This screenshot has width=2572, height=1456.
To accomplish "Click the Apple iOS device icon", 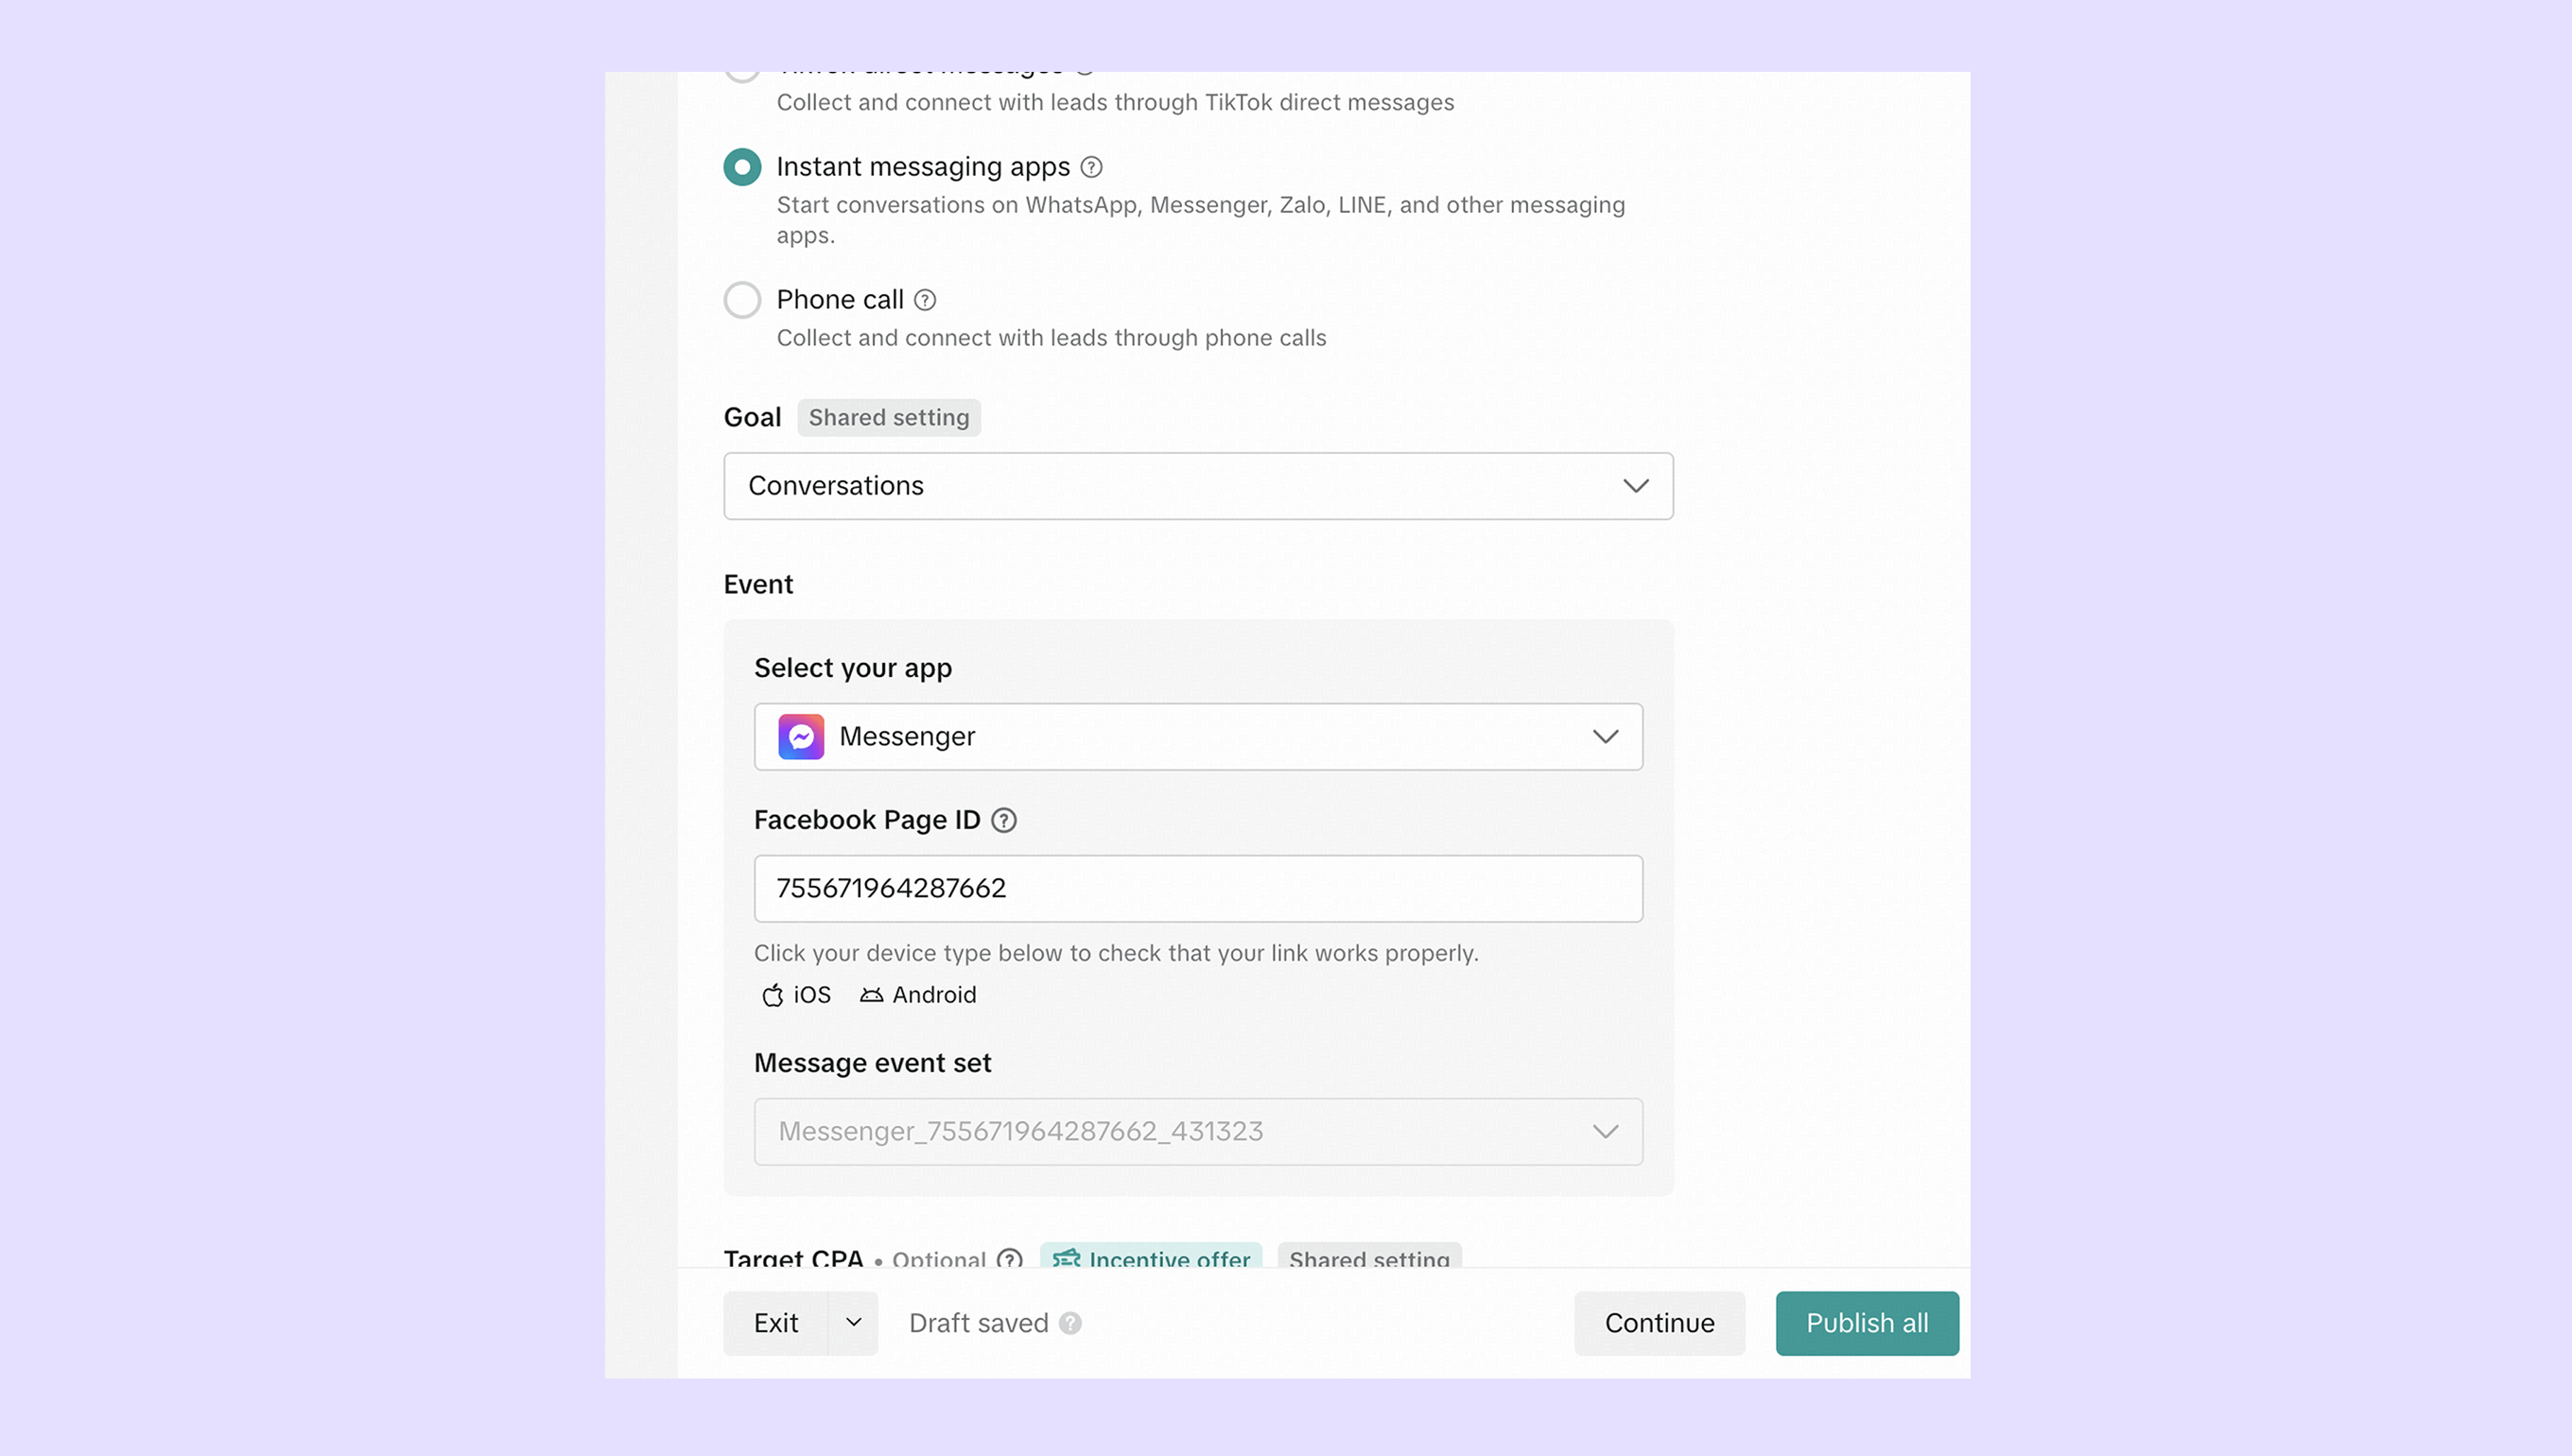I will pyautogui.click(x=772, y=995).
